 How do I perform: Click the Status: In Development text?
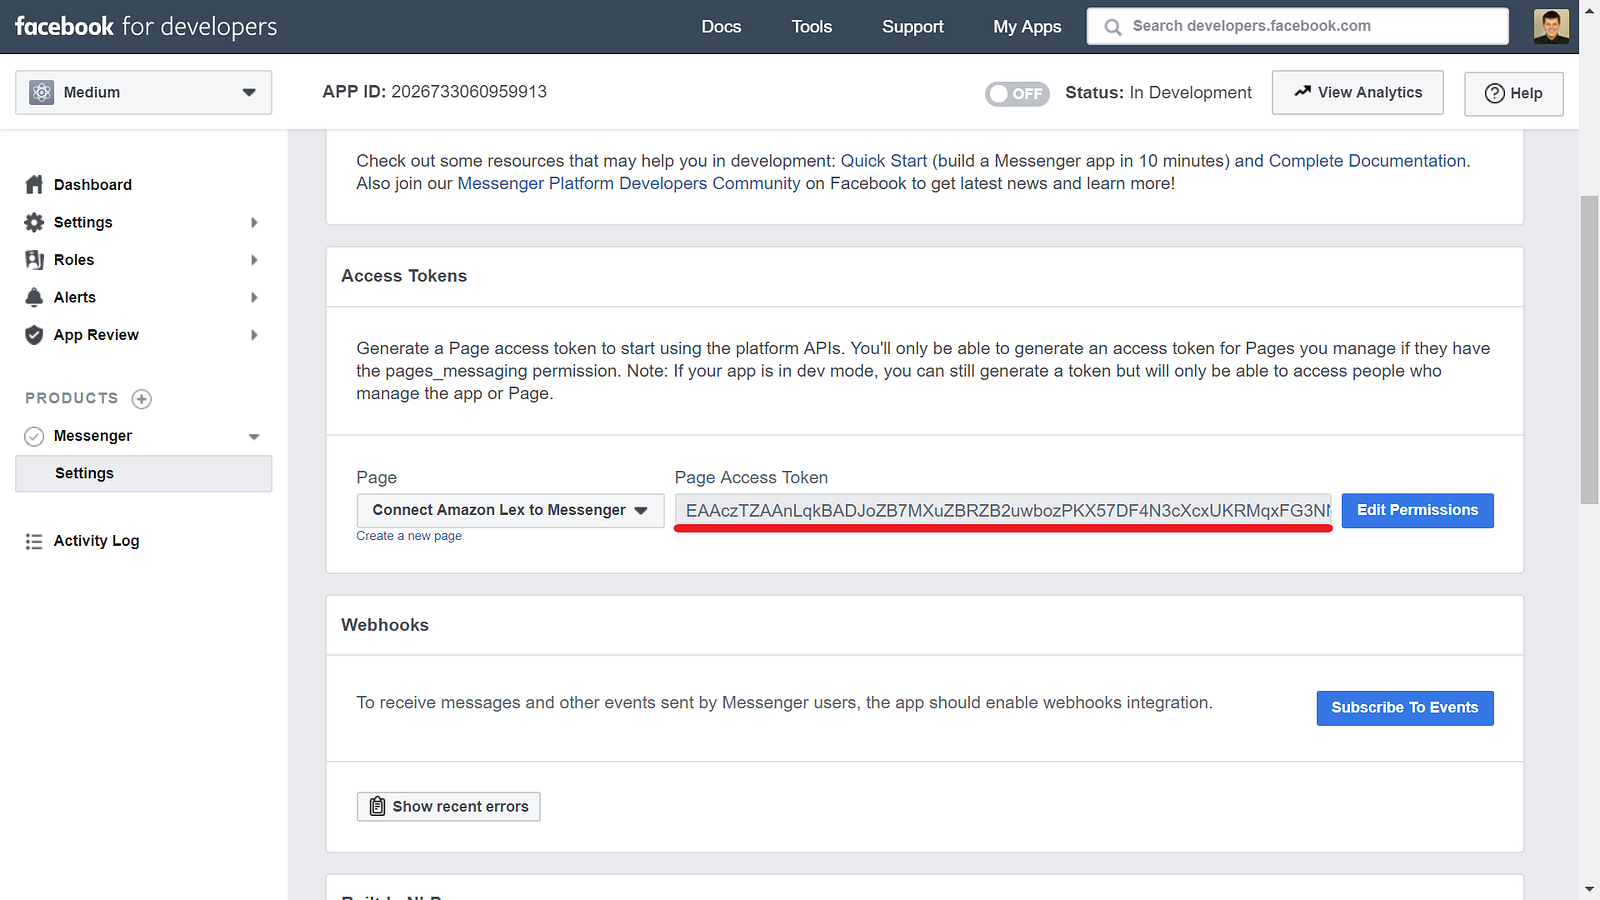point(1158,93)
